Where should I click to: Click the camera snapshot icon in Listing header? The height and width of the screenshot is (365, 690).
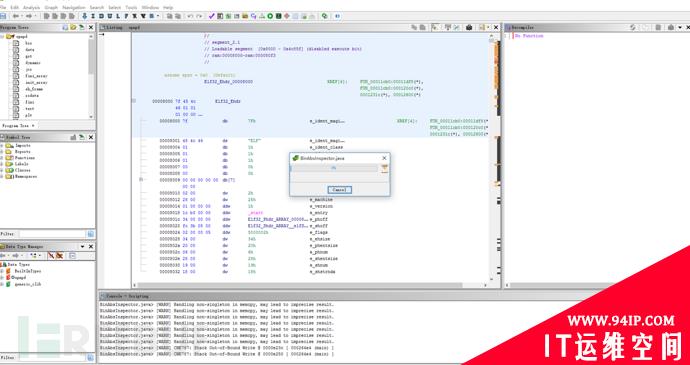click(x=469, y=27)
